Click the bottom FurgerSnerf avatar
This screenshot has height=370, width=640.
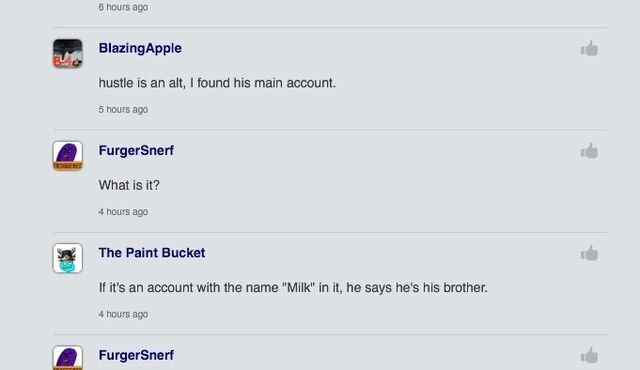pyautogui.click(x=68, y=358)
